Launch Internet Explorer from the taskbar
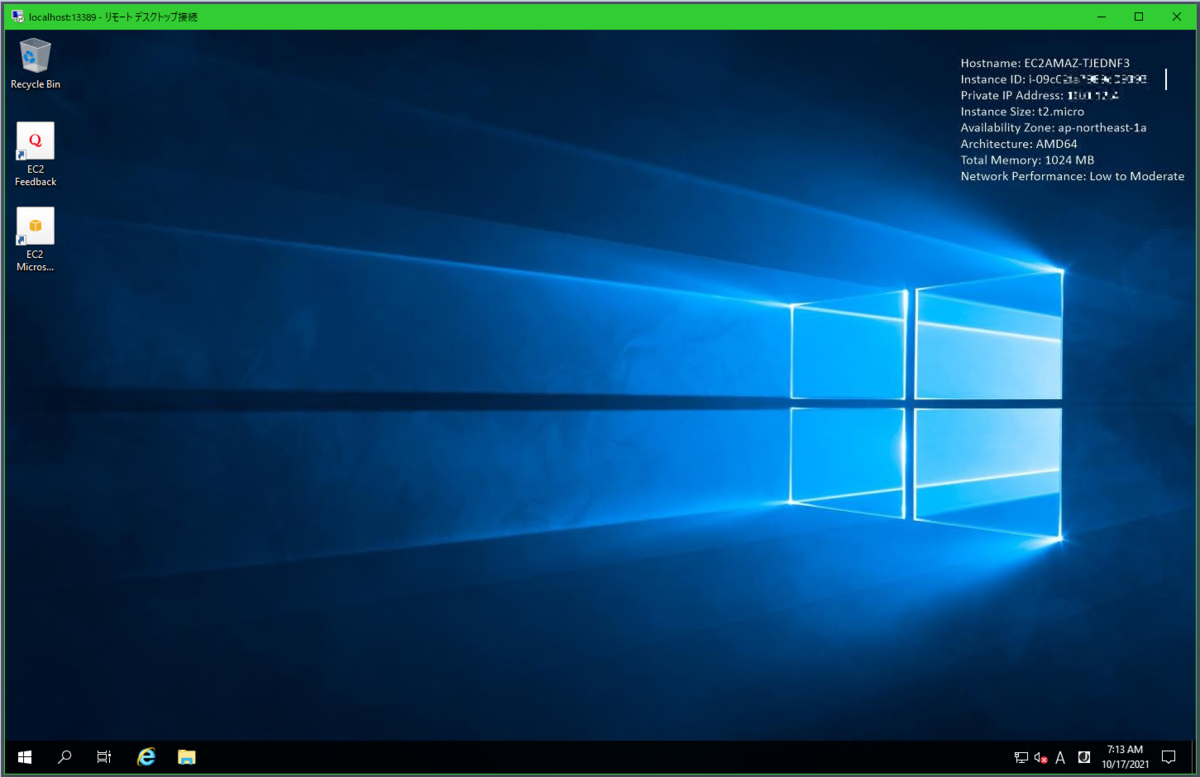Image resolution: width=1200 pixels, height=777 pixels. tap(146, 757)
